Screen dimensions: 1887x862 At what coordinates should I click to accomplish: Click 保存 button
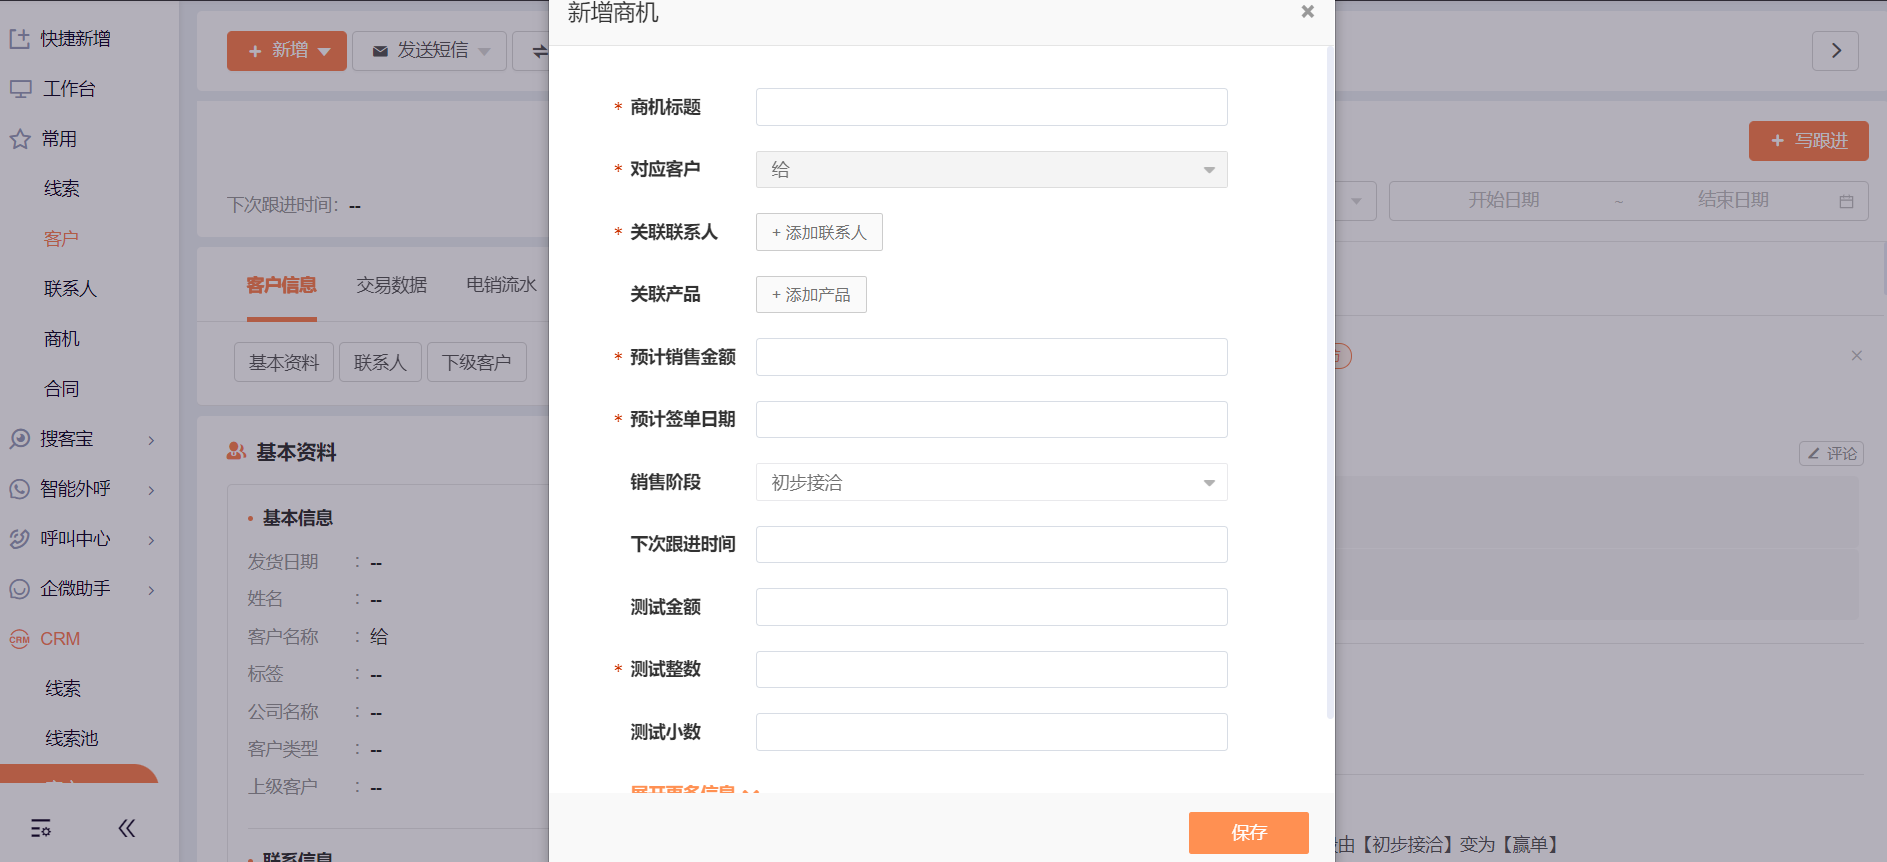(x=1249, y=832)
